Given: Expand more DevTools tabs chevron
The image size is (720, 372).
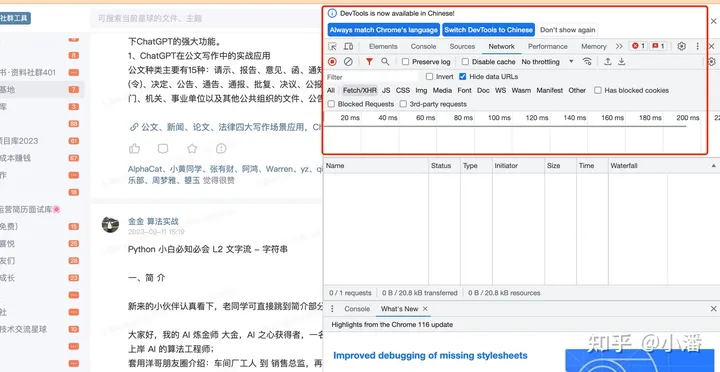Looking at the screenshot, I should (619, 46).
